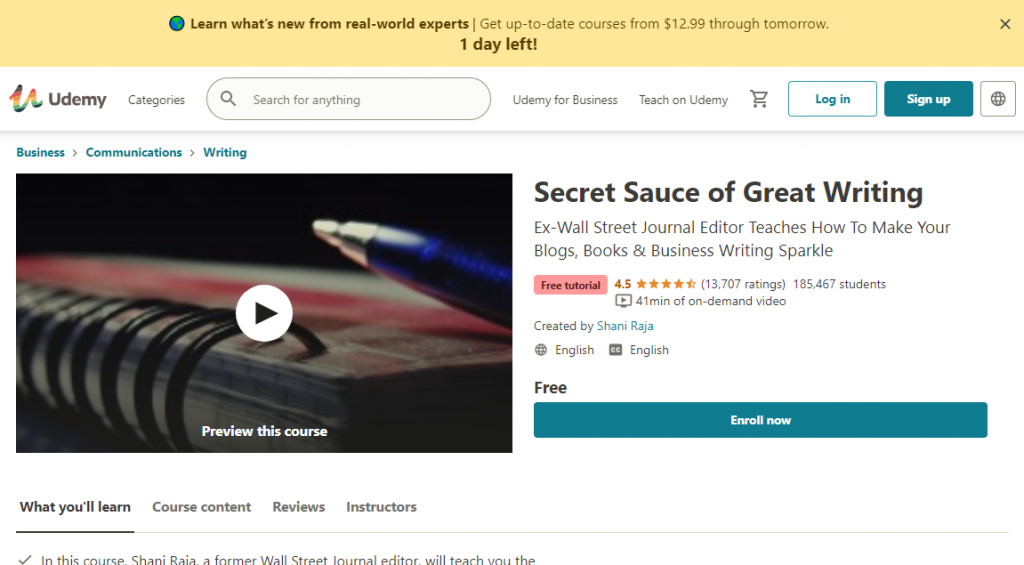Viewport: 1024px width, 565px height.
Task: Open the language selector globe
Action: tap(998, 99)
